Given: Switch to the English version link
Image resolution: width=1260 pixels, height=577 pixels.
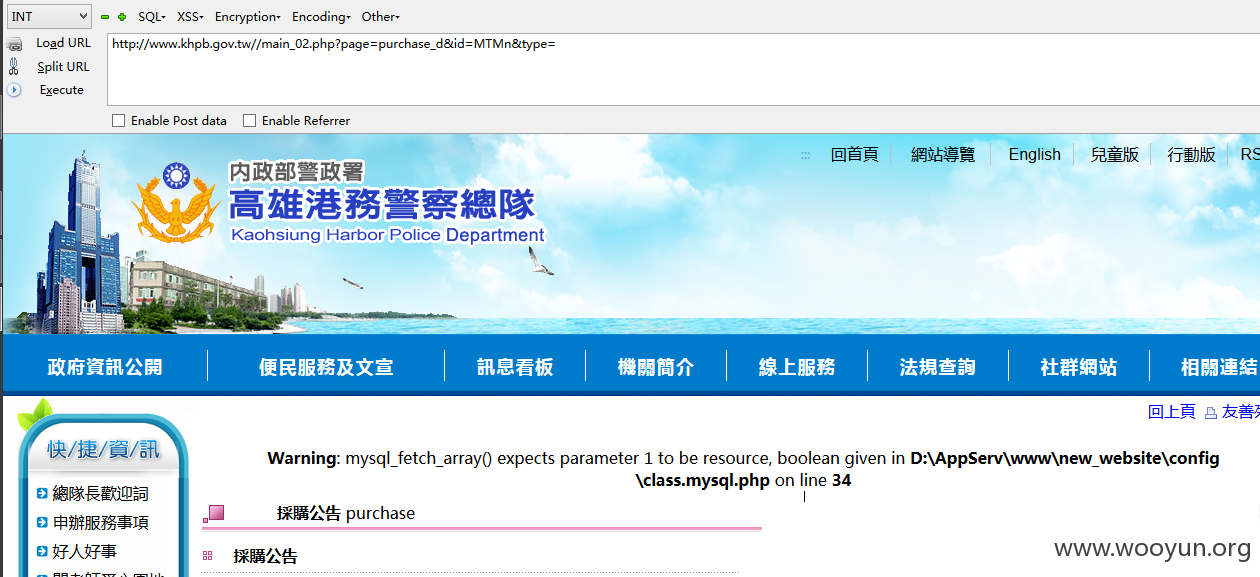Looking at the screenshot, I should click(x=1035, y=155).
